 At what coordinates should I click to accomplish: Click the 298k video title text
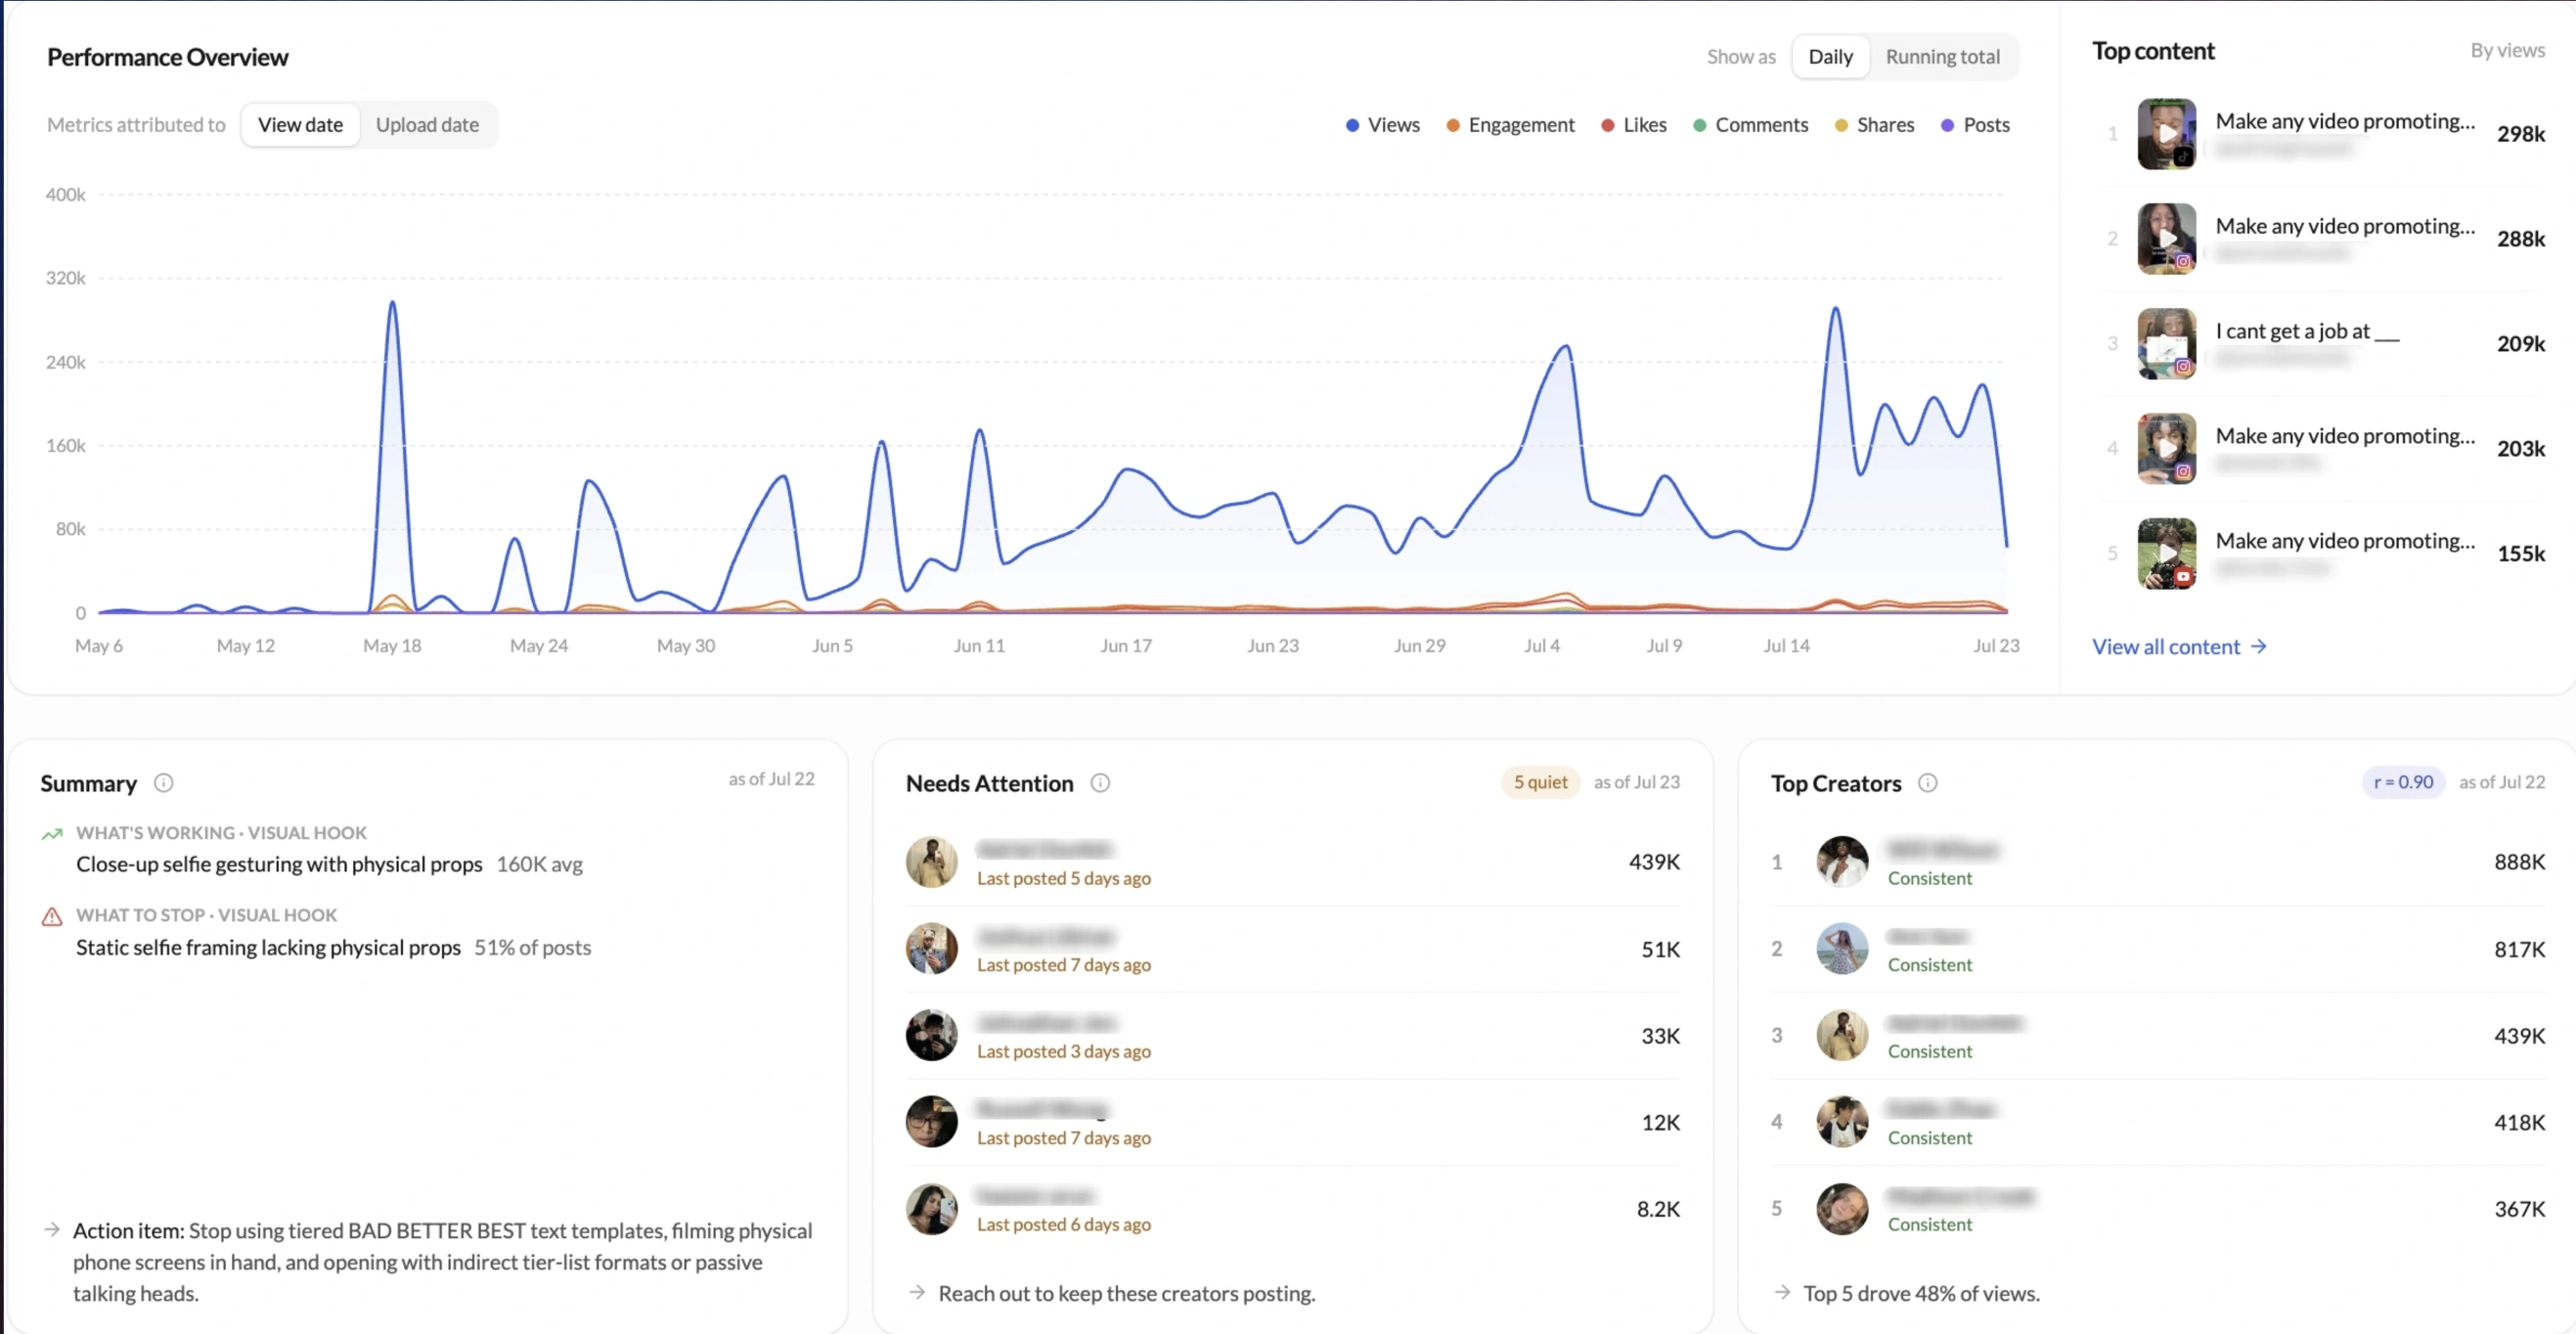(2345, 121)
